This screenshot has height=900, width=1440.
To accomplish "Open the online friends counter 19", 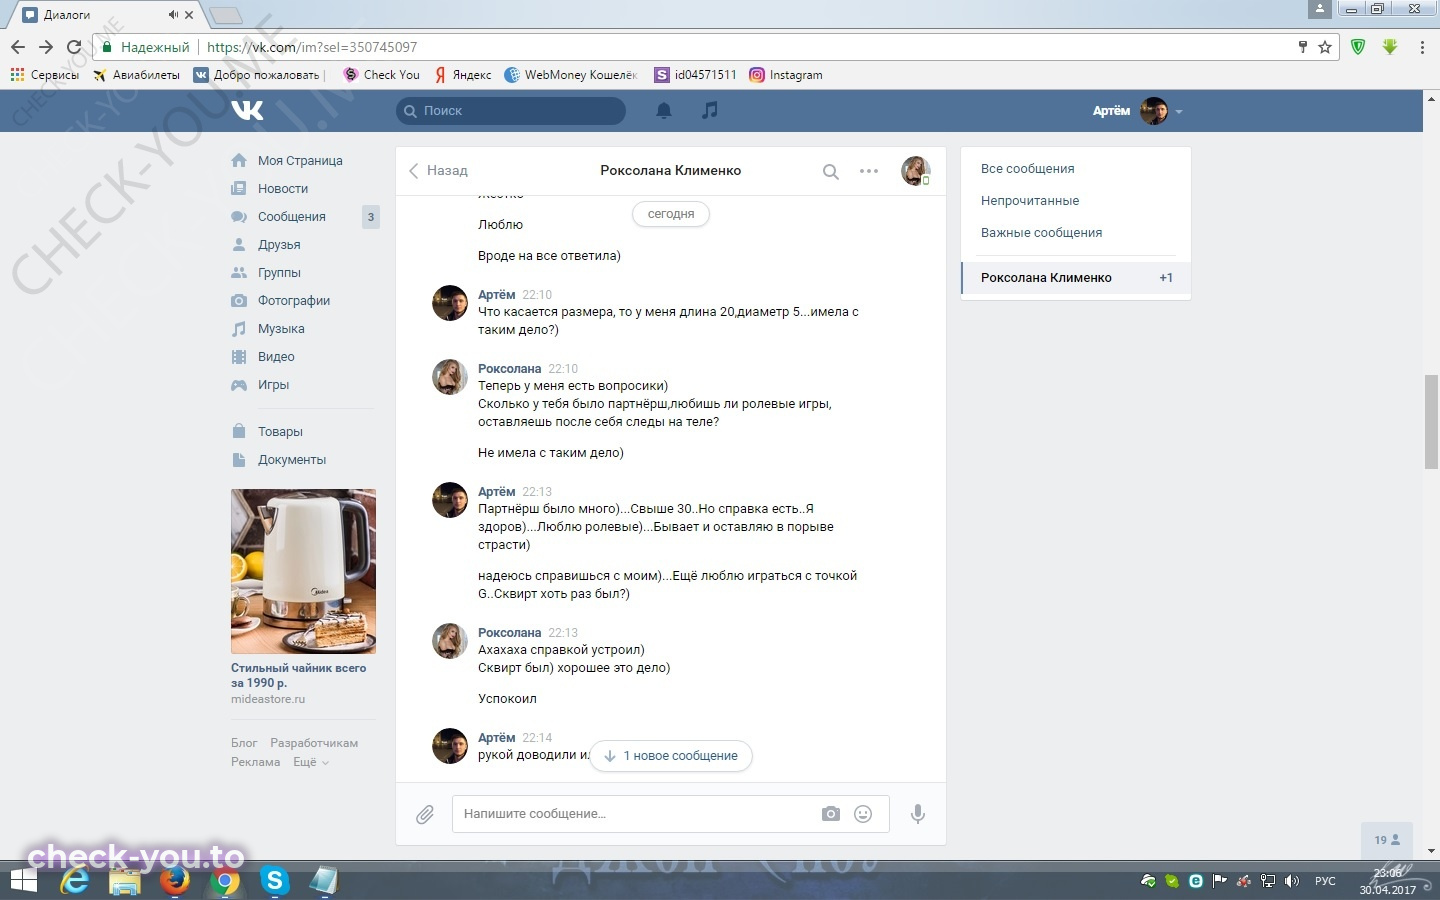I will tap(1387, 840).
